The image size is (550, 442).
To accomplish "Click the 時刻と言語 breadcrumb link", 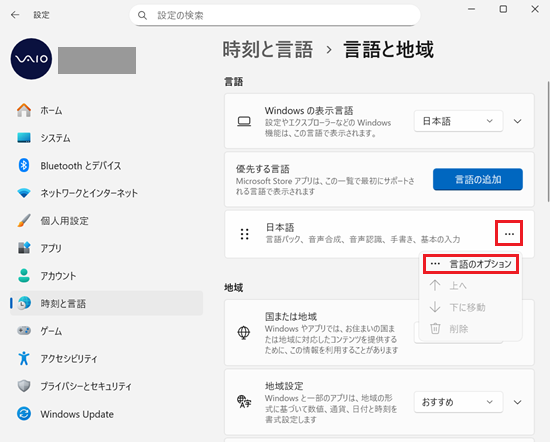I will click(268, 49).
